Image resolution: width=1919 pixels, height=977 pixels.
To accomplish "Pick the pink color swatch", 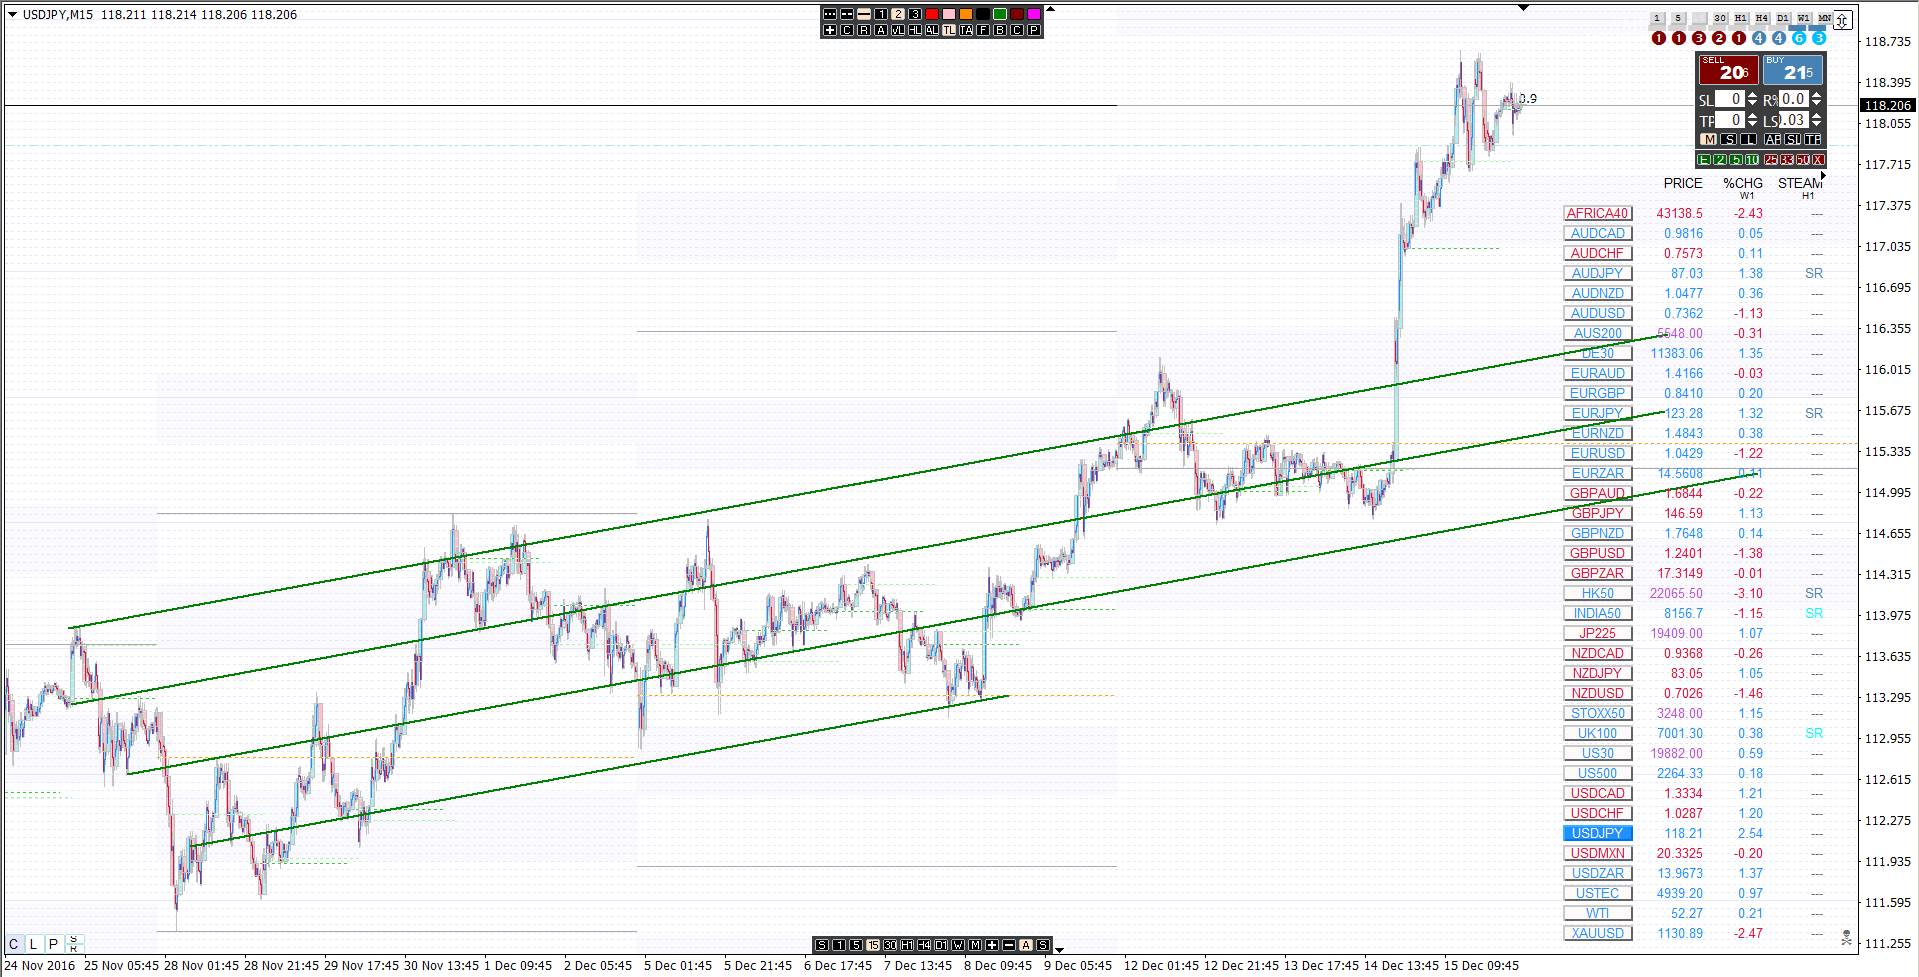I will (x=949, y=14).
